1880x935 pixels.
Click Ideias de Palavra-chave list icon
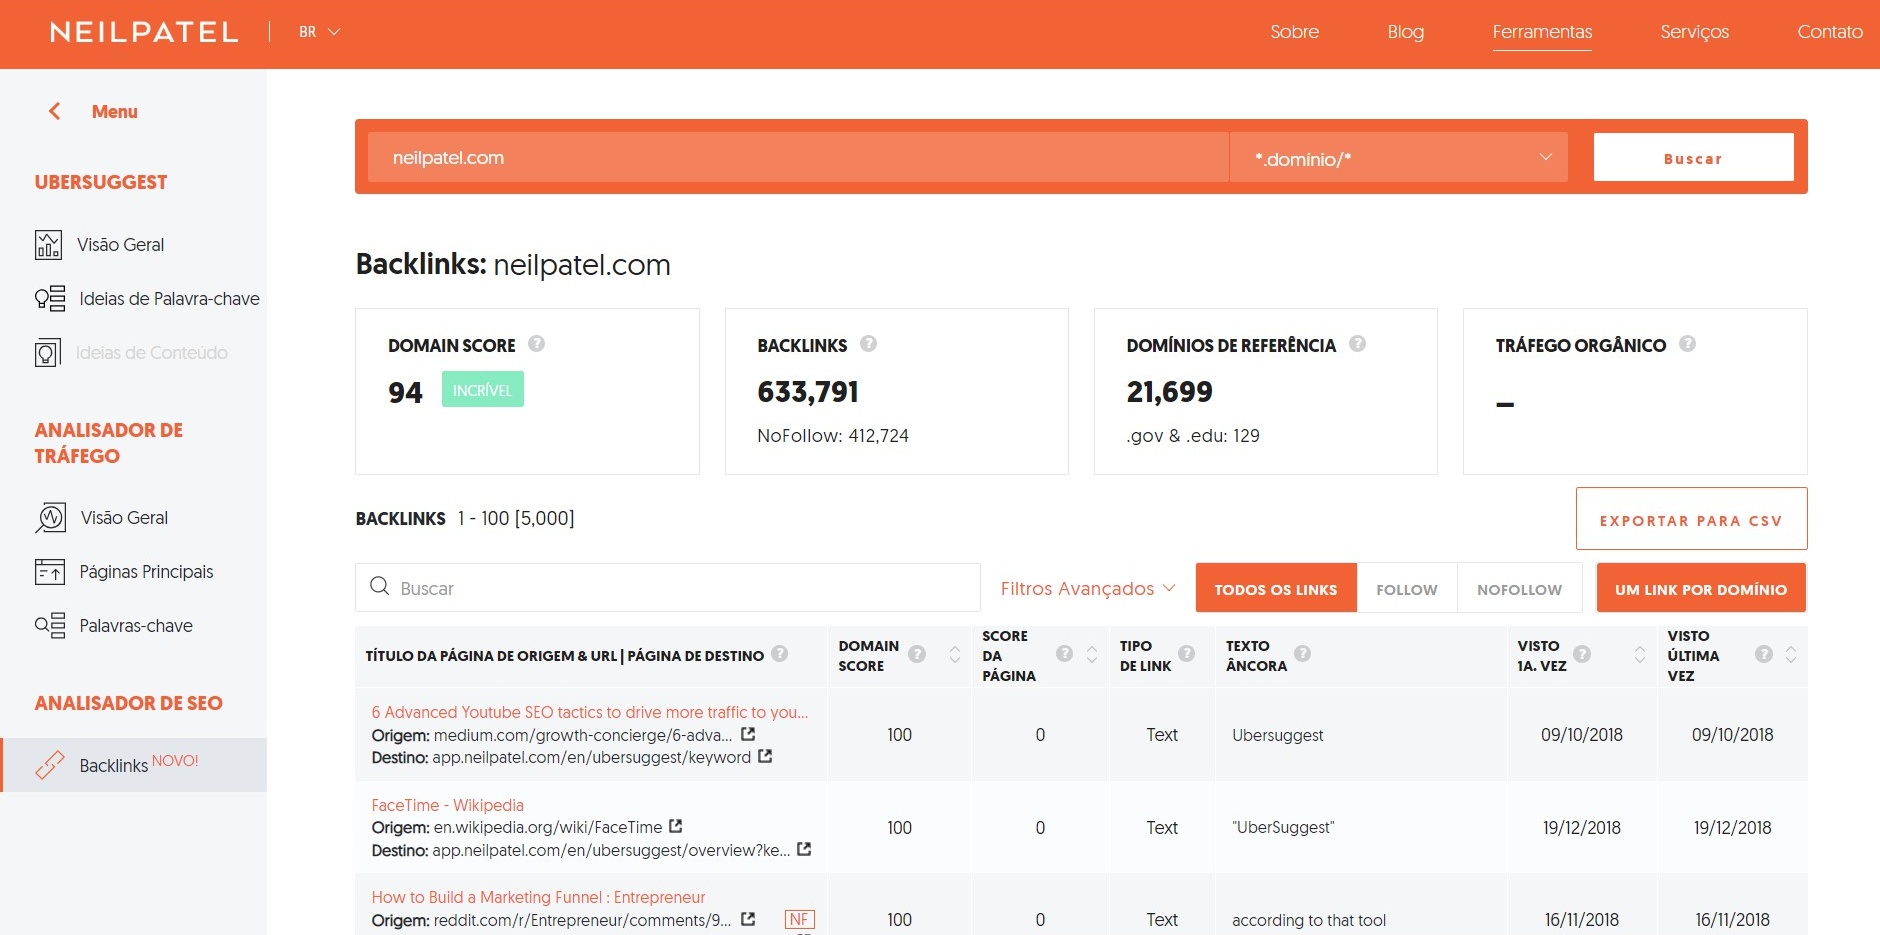(50, 298)
